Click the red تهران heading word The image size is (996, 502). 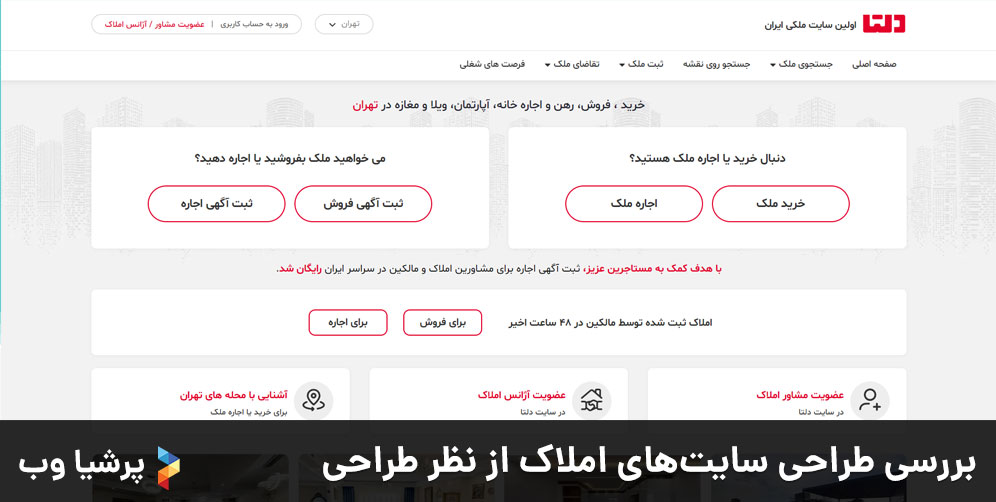click(365, 105)
